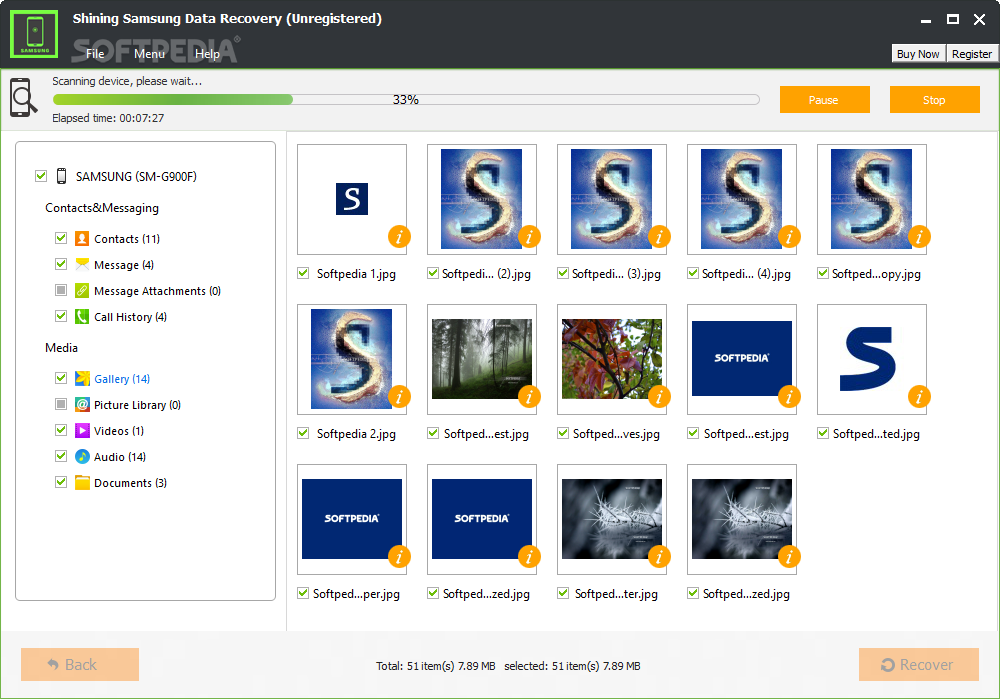Image resolution: width=1000 pixels, height=699 pixels.
Task: Open the Menu menu
Action: click(149, 54)
